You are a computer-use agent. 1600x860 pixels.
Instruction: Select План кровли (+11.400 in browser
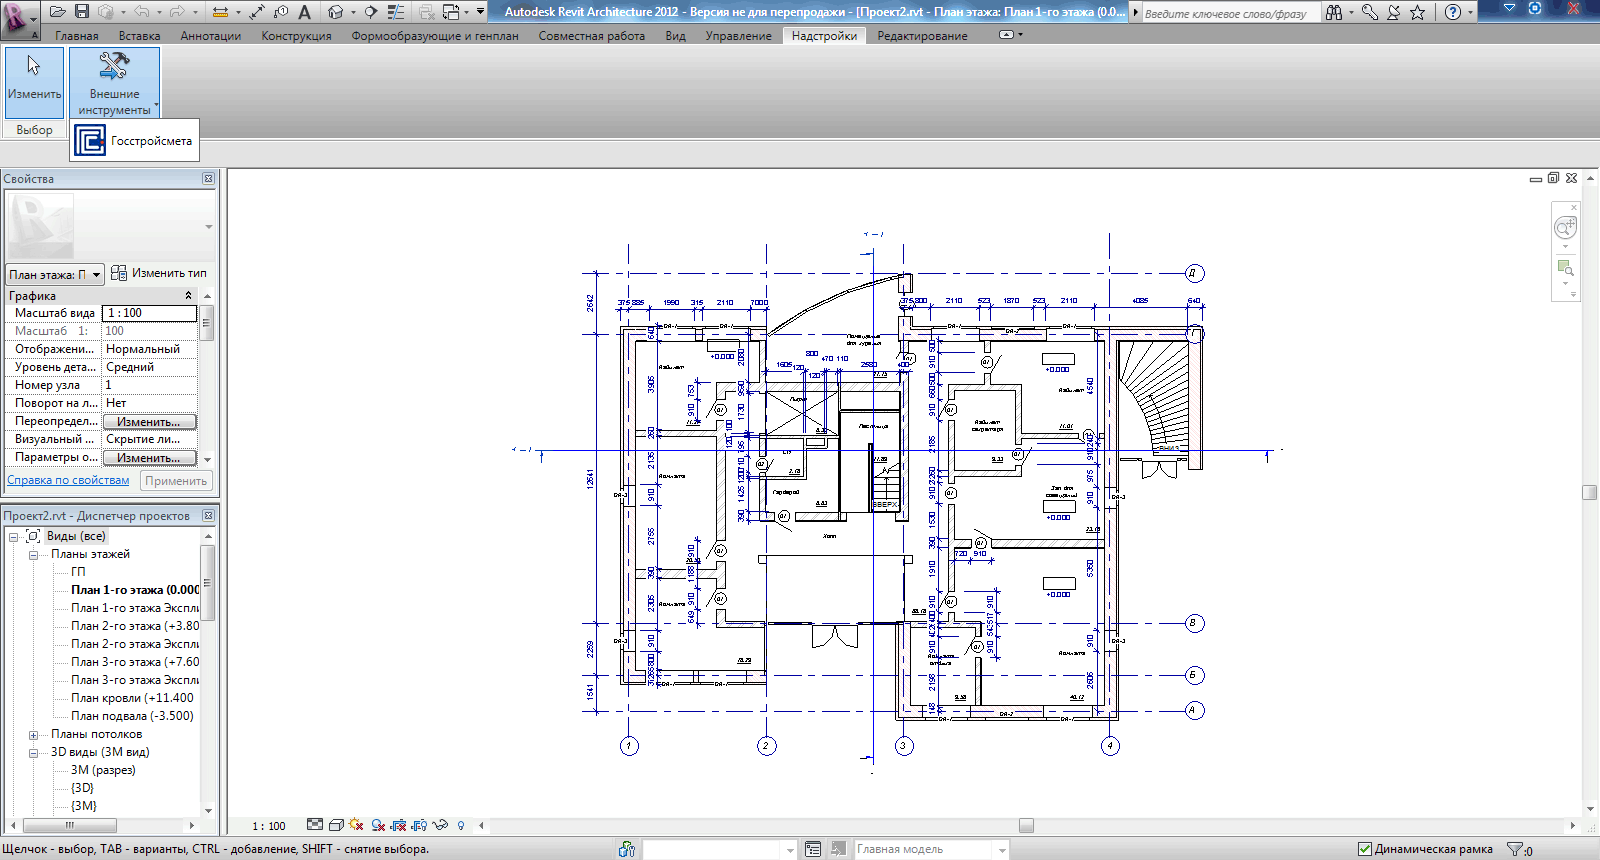click(132, 698)
